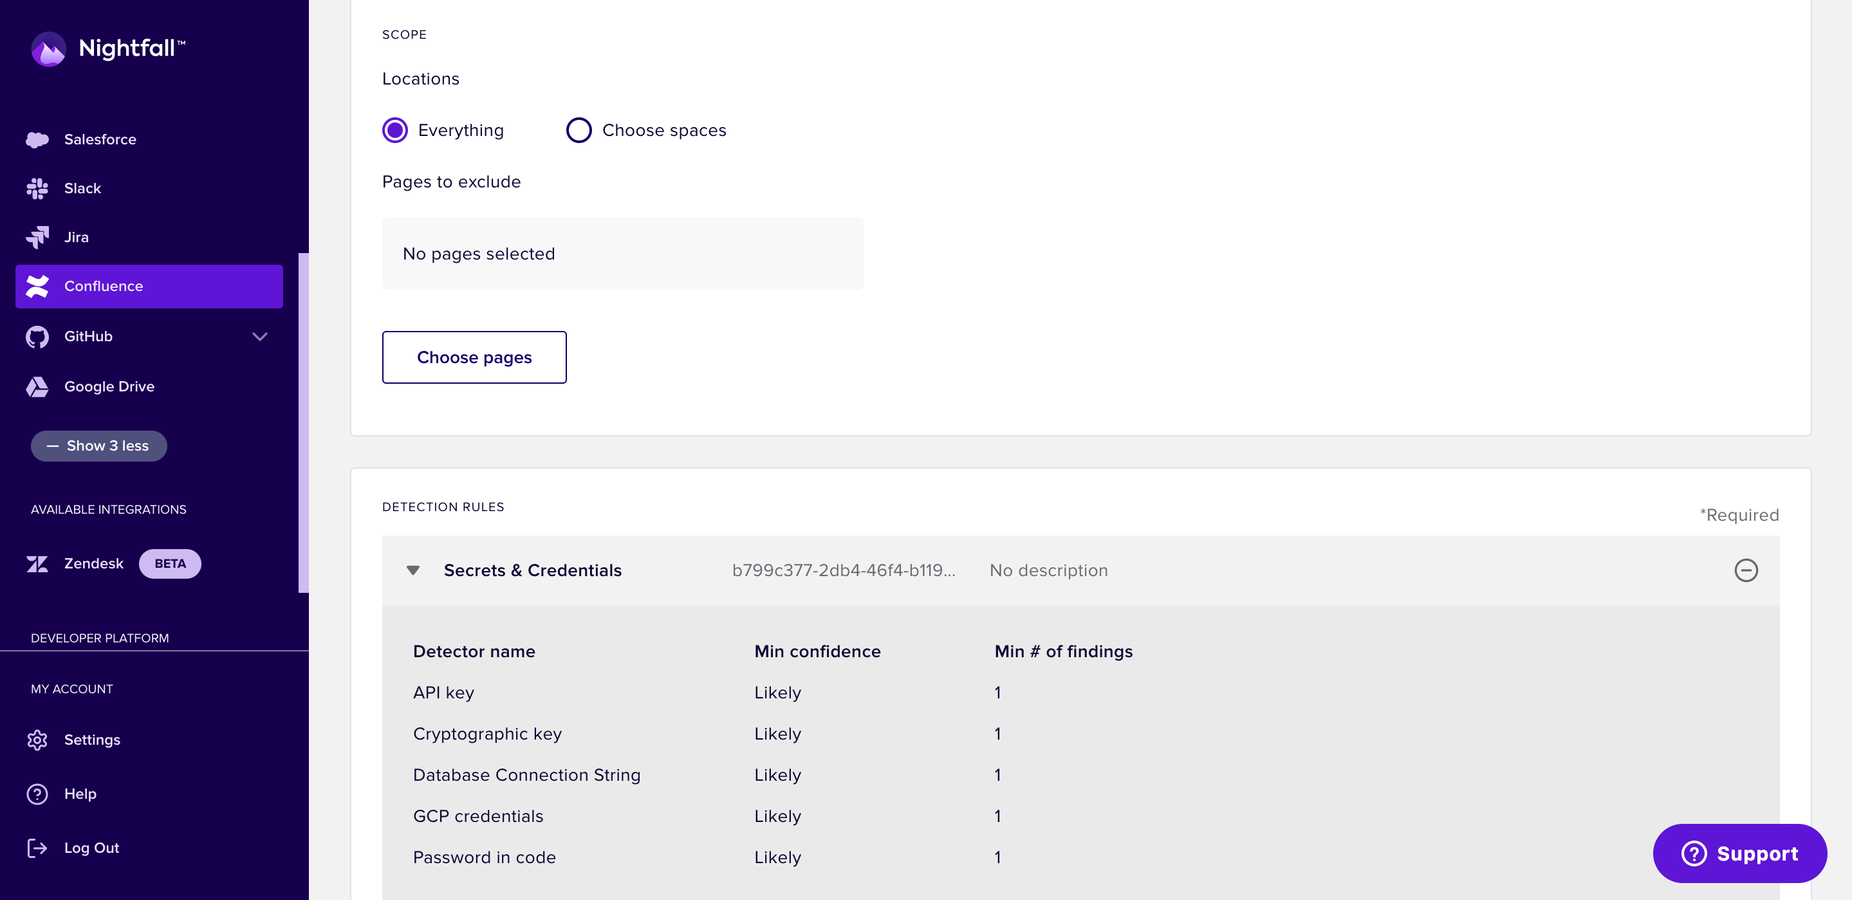Click the GitHub octocat icon
The width and height of the screenshot is (1852, 900).
(x=37, y=337)
